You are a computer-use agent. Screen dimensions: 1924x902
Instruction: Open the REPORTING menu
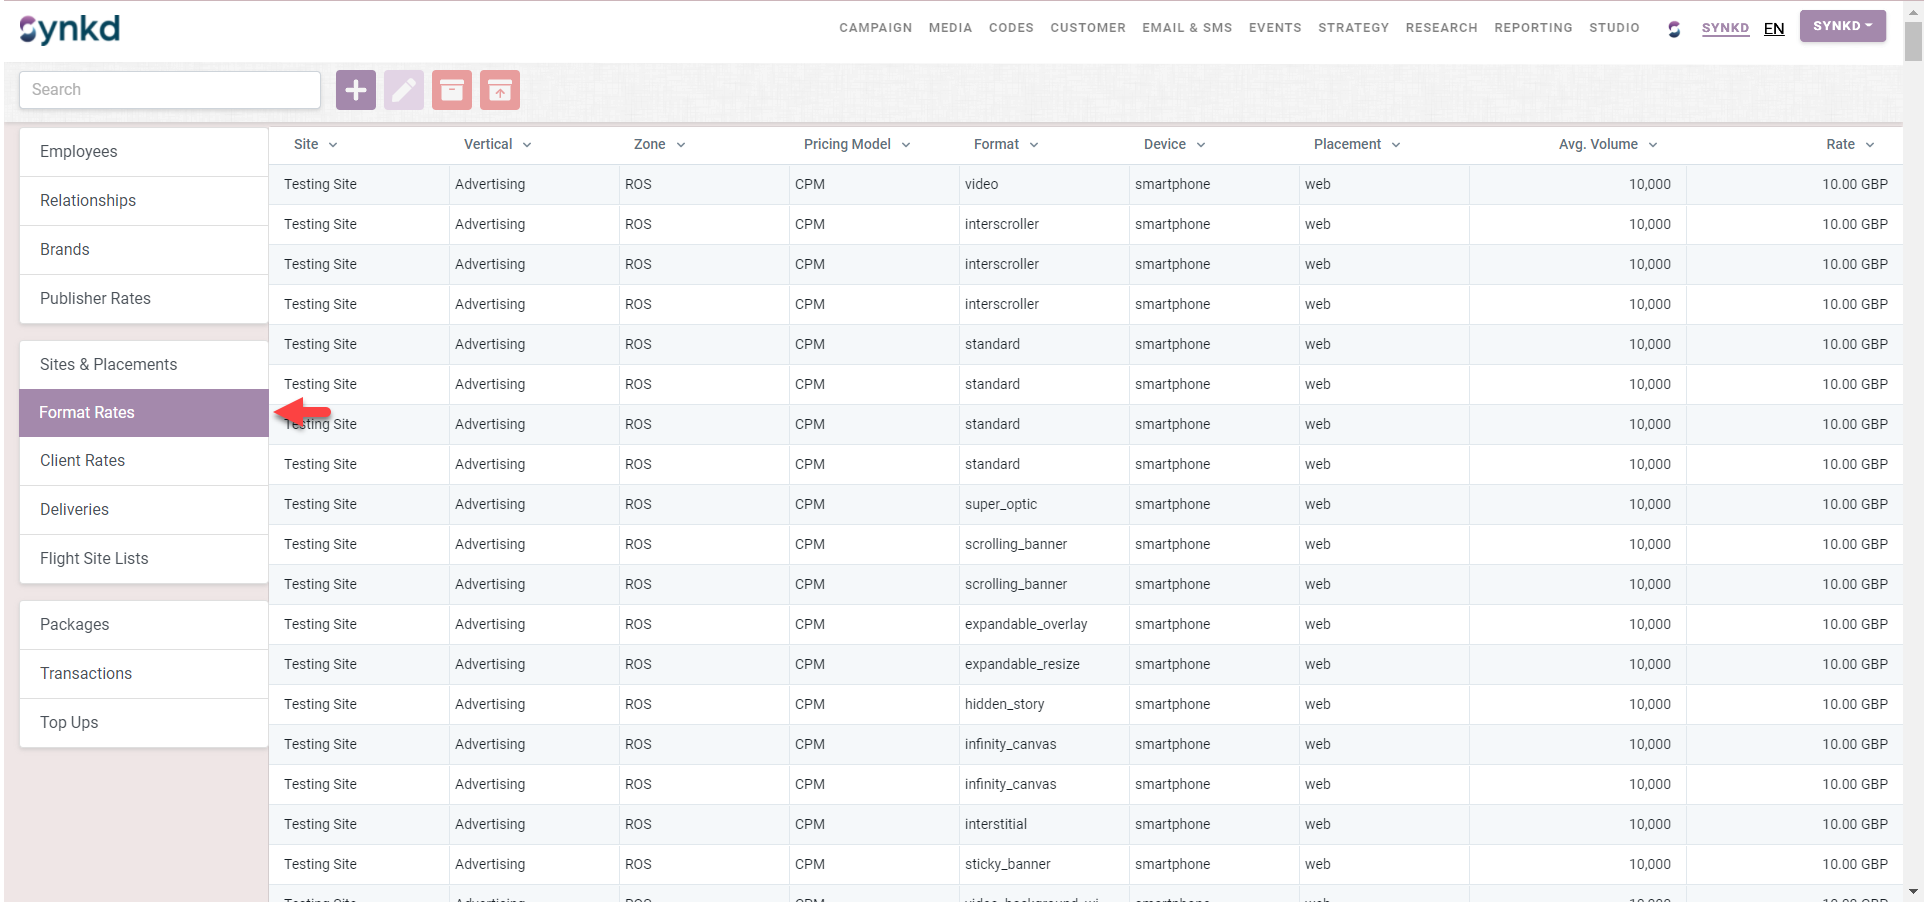point(1533,28)
